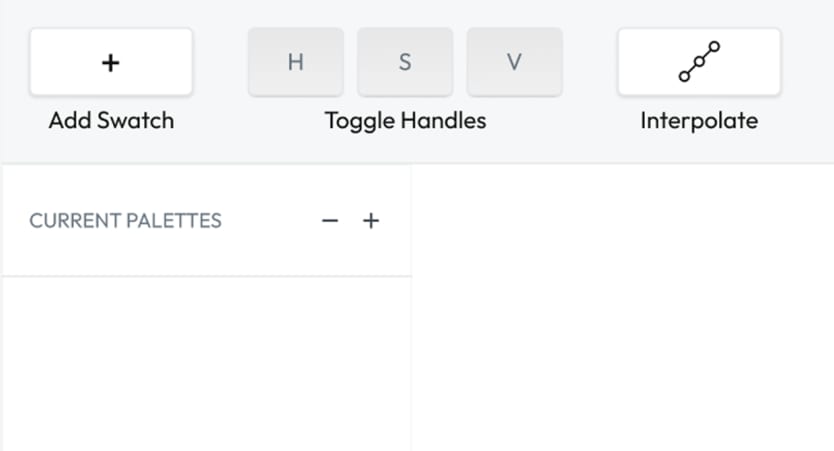This screenshot has width=834, height=451.
Task: Click the empty palette list area
Action: pos(206,364)
